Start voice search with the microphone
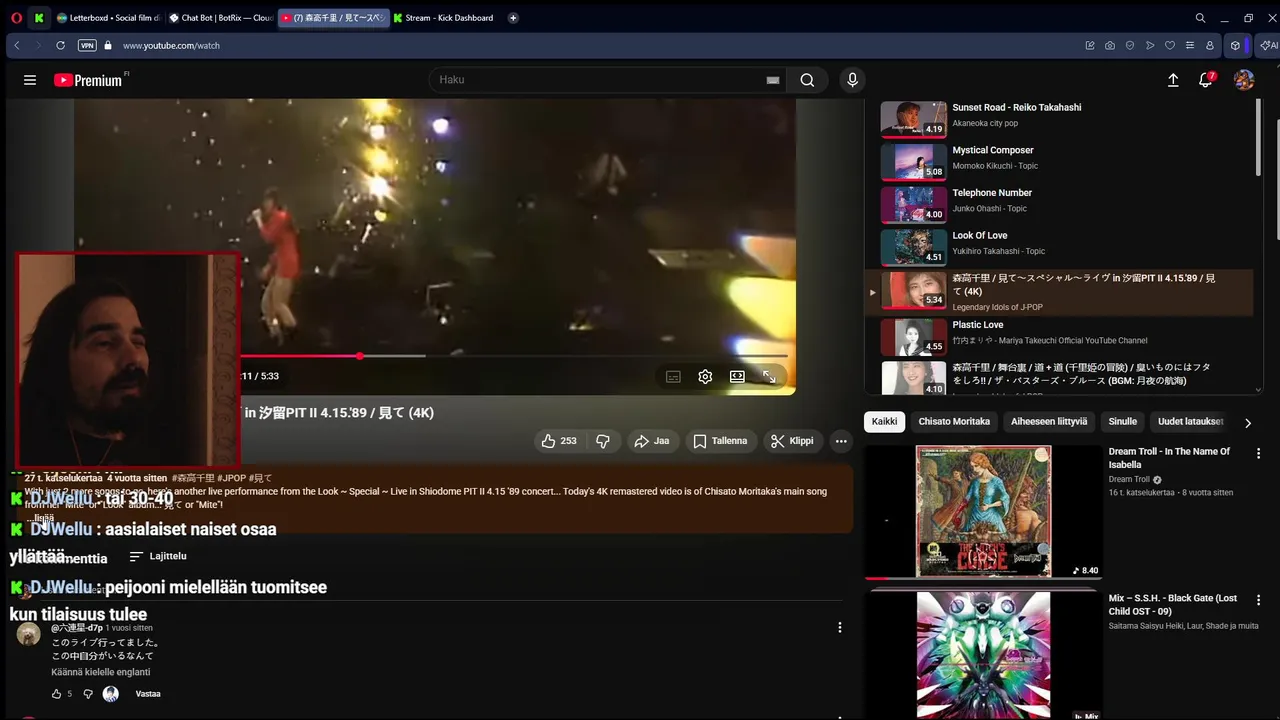The height and width of the screenshot is (720, 1280). click(x=852, y=80)
